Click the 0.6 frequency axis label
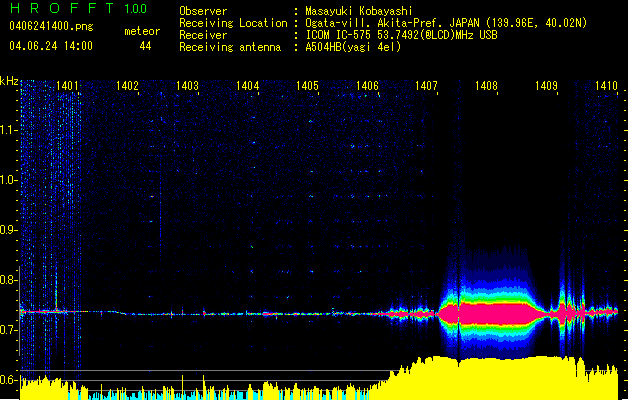Image resolution: width=629 pixels, height=400 pixels. (x=8, y=380)
